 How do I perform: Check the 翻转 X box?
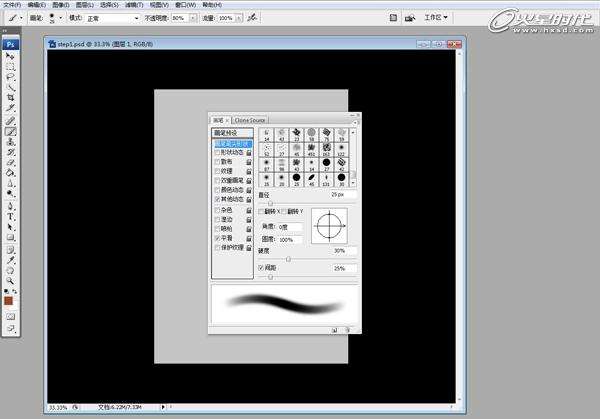tap(261, 211)
